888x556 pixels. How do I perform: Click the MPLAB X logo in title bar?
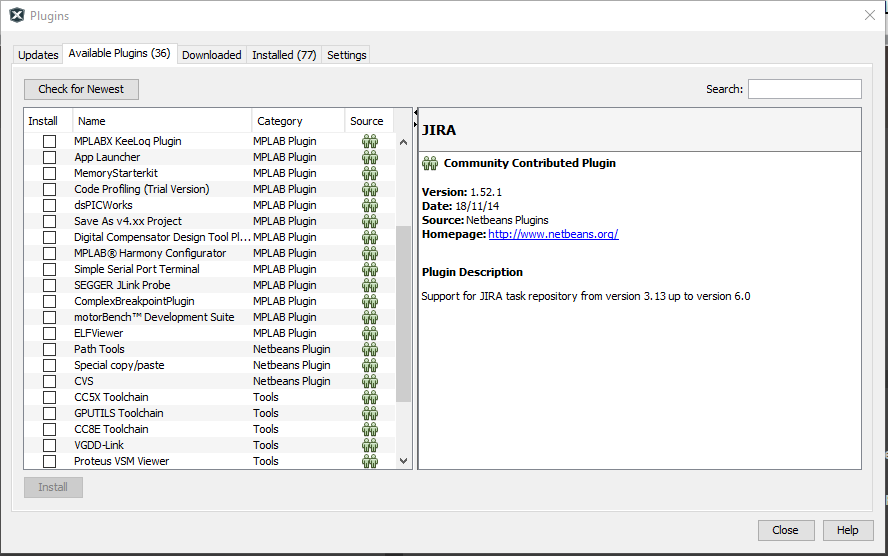(16, 15)
